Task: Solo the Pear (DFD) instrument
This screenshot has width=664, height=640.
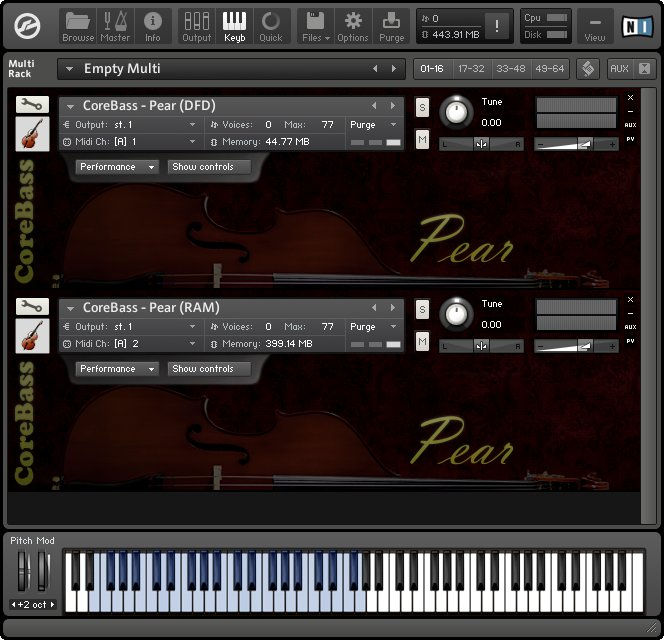Action: click(422, 108)
